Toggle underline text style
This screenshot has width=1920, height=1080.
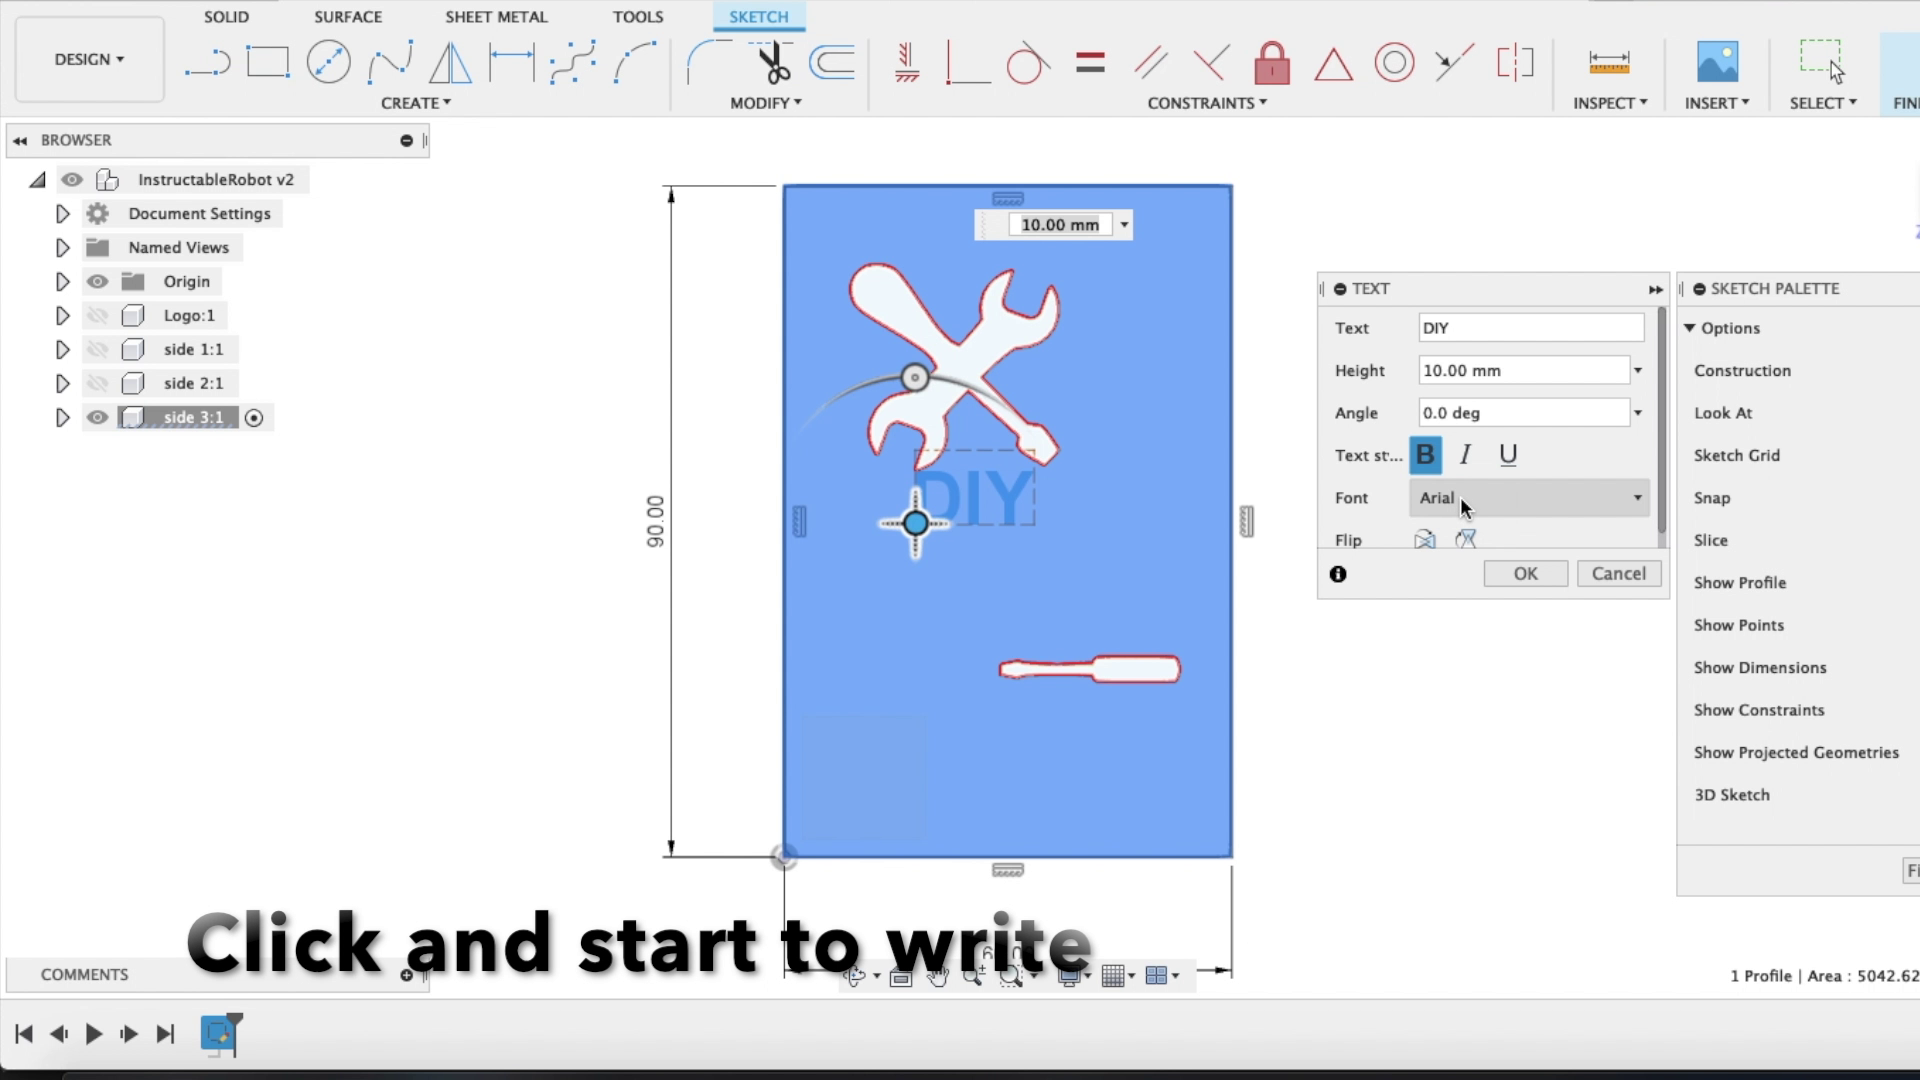click(x=1508, y=455)
